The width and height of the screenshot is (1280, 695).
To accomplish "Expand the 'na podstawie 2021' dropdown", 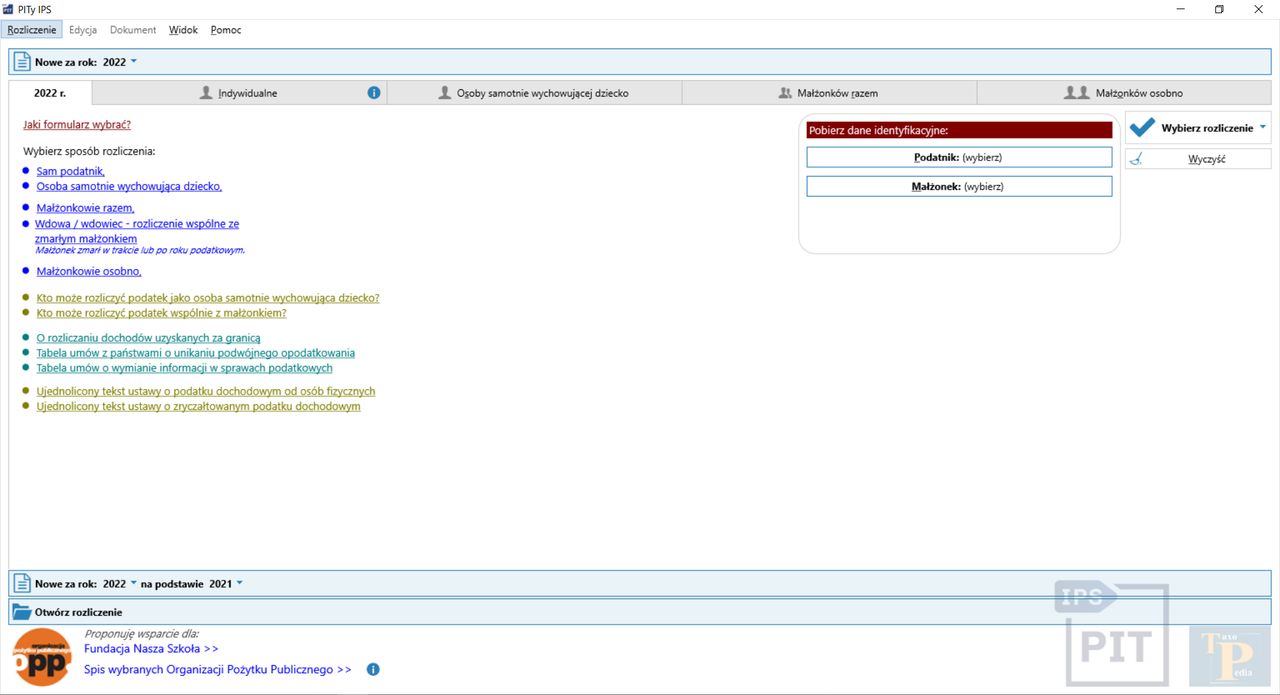I will [x=239, y=583].
